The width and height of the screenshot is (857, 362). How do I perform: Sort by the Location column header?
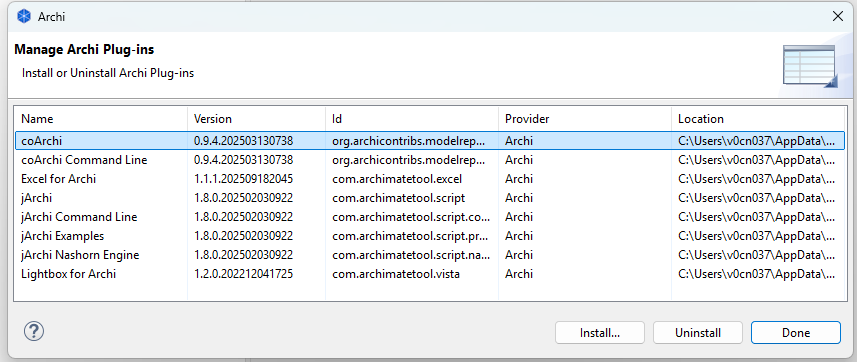[x=757, y=119]
